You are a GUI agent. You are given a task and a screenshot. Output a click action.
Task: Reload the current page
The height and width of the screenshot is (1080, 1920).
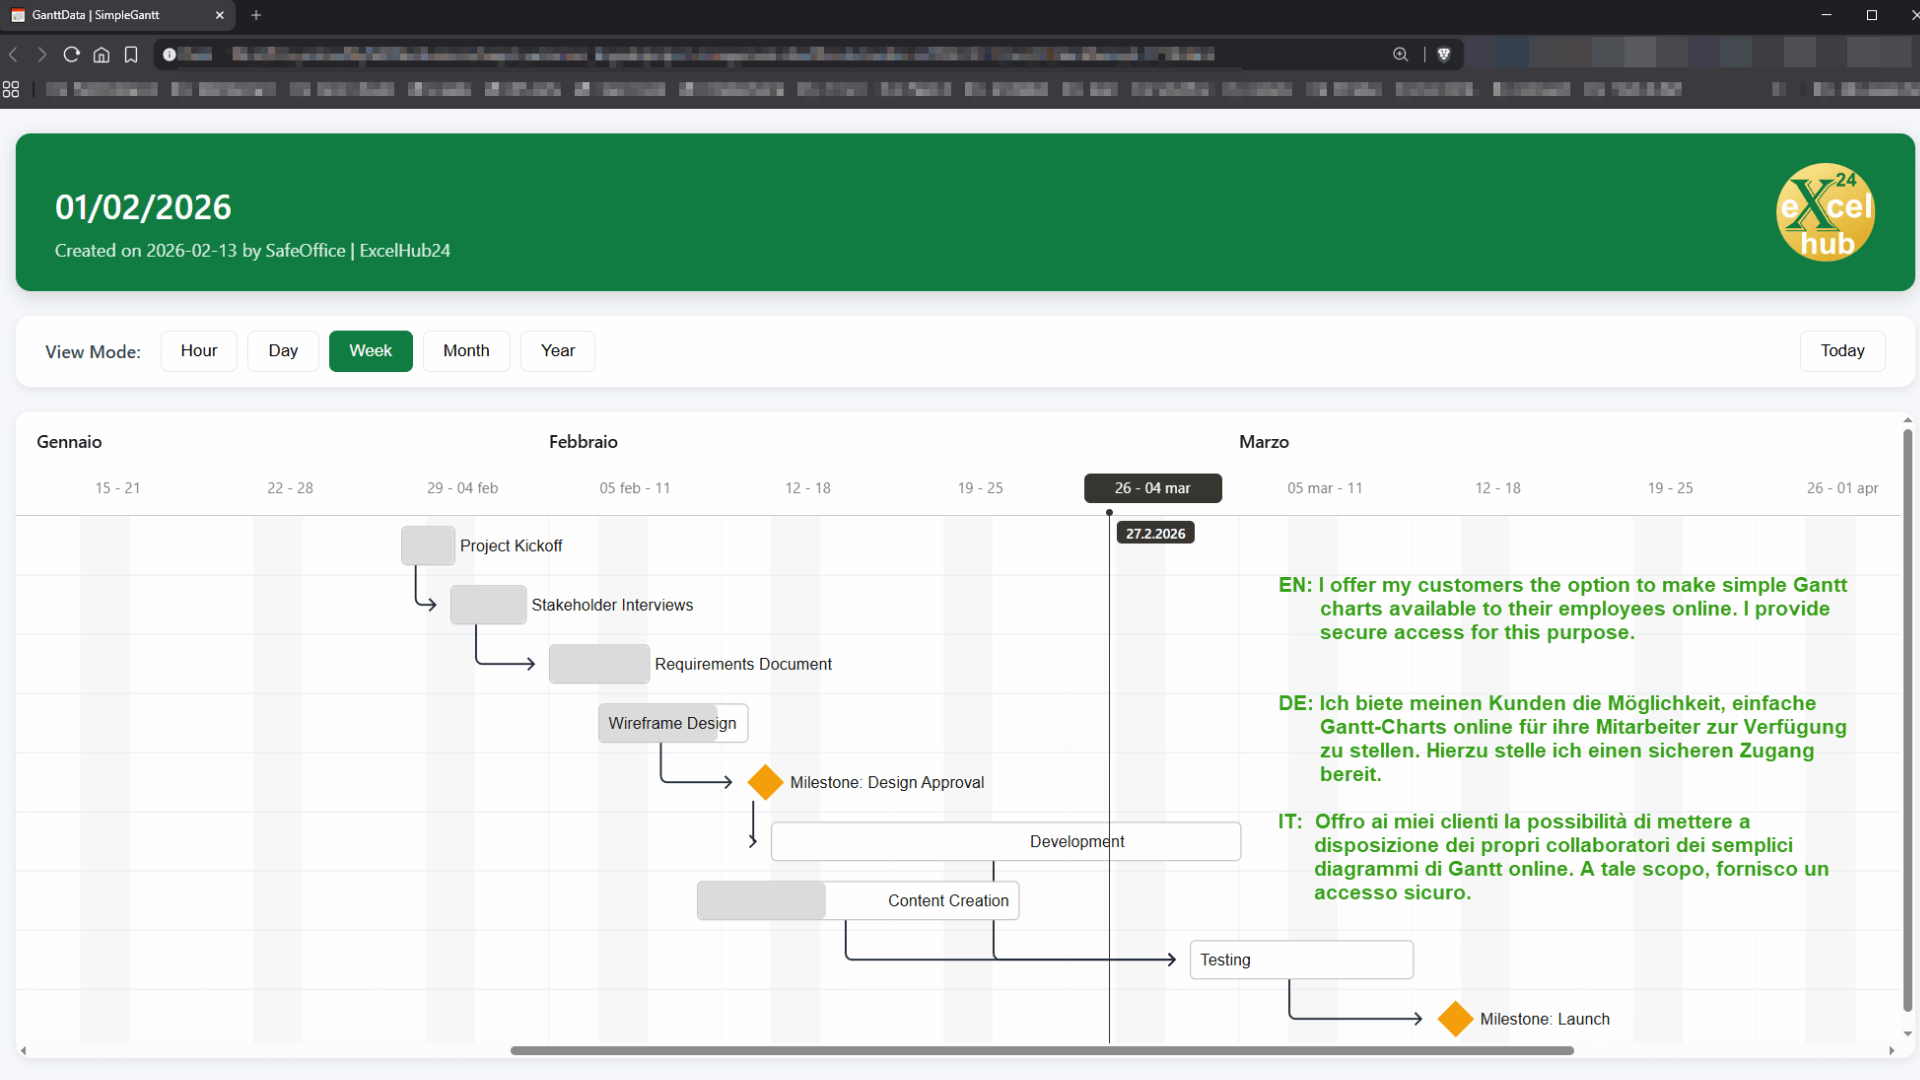(x=71, y=55)
